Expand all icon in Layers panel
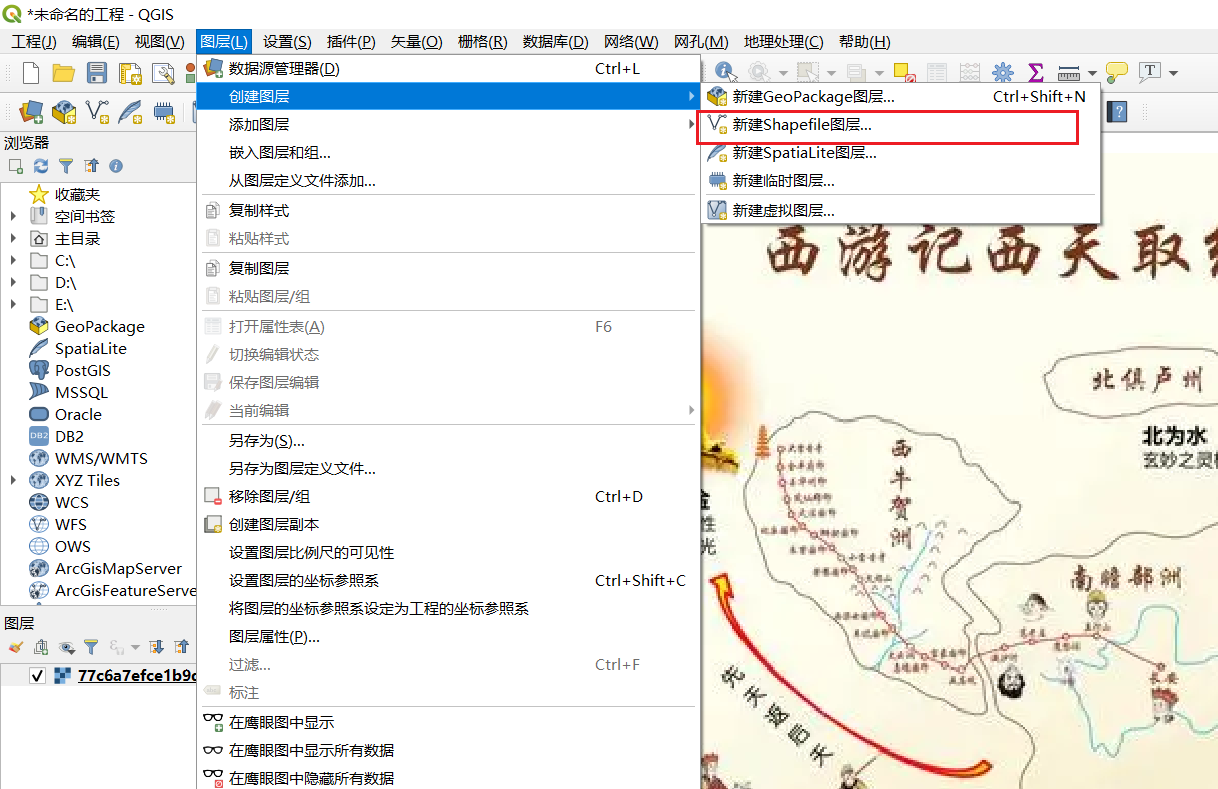Screen dimensions: 1218x789 pos(156,647)
